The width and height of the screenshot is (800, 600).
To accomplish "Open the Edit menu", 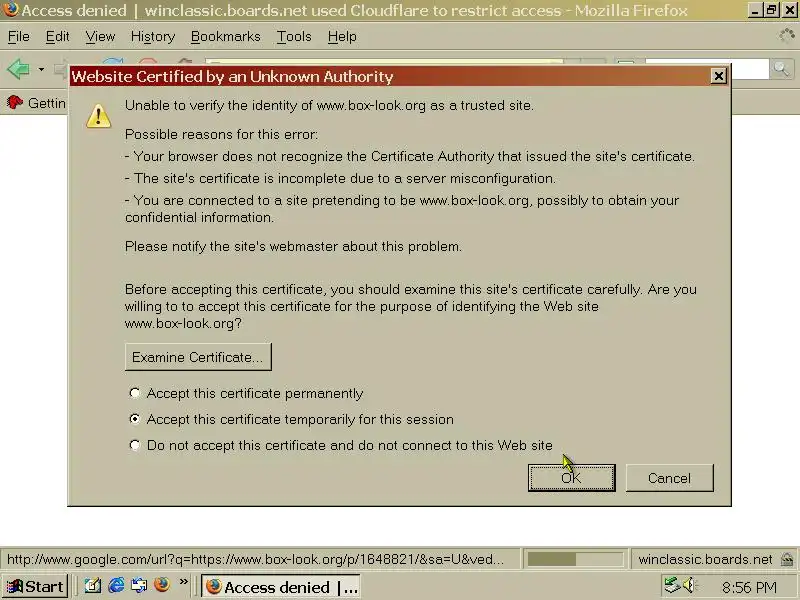I will tap(57, 37).
